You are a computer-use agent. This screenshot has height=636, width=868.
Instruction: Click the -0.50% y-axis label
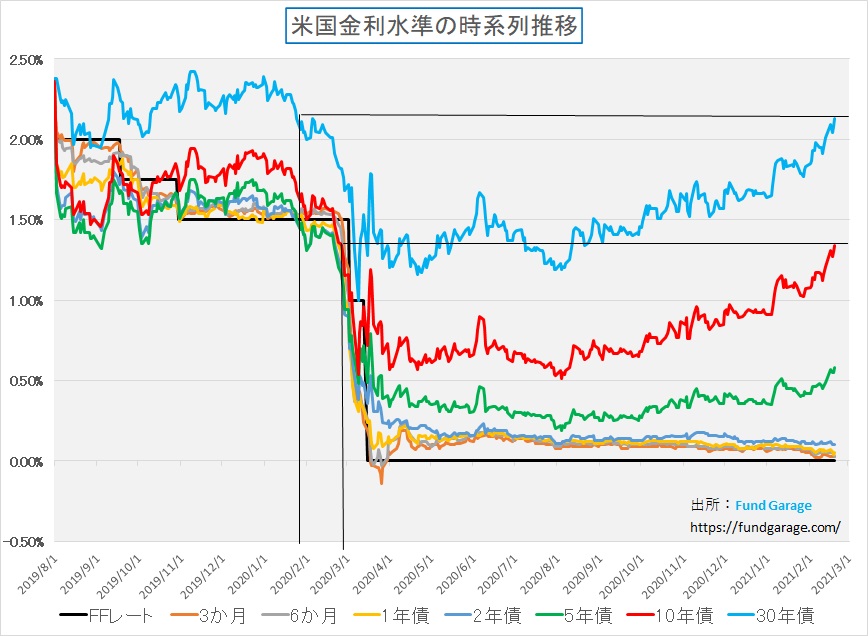[x=24, y=542]
